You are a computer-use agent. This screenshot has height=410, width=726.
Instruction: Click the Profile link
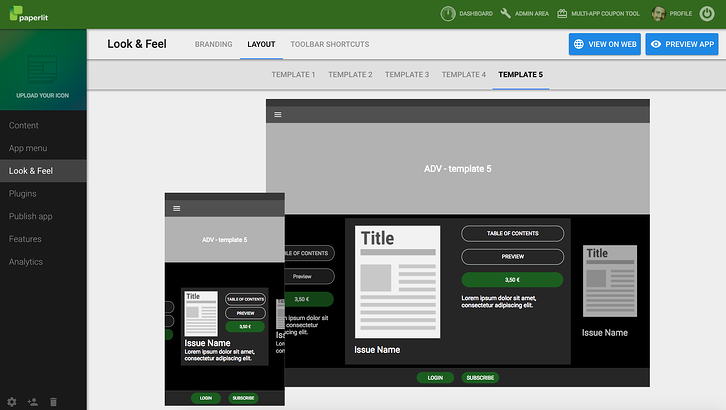(681, 14)
